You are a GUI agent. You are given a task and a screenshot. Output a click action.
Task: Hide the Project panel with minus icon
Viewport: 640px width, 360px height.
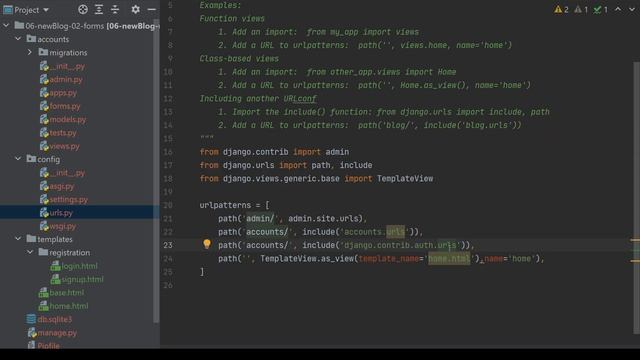151,9
